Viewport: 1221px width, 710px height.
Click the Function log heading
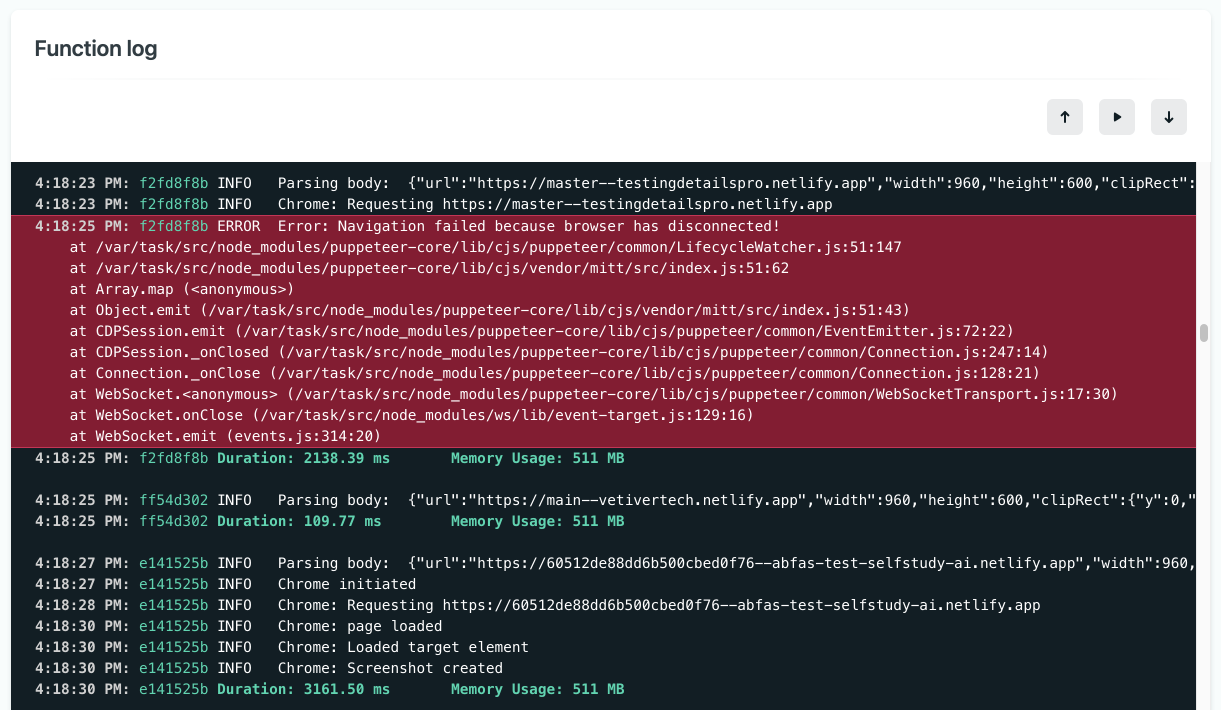[96, 49]
